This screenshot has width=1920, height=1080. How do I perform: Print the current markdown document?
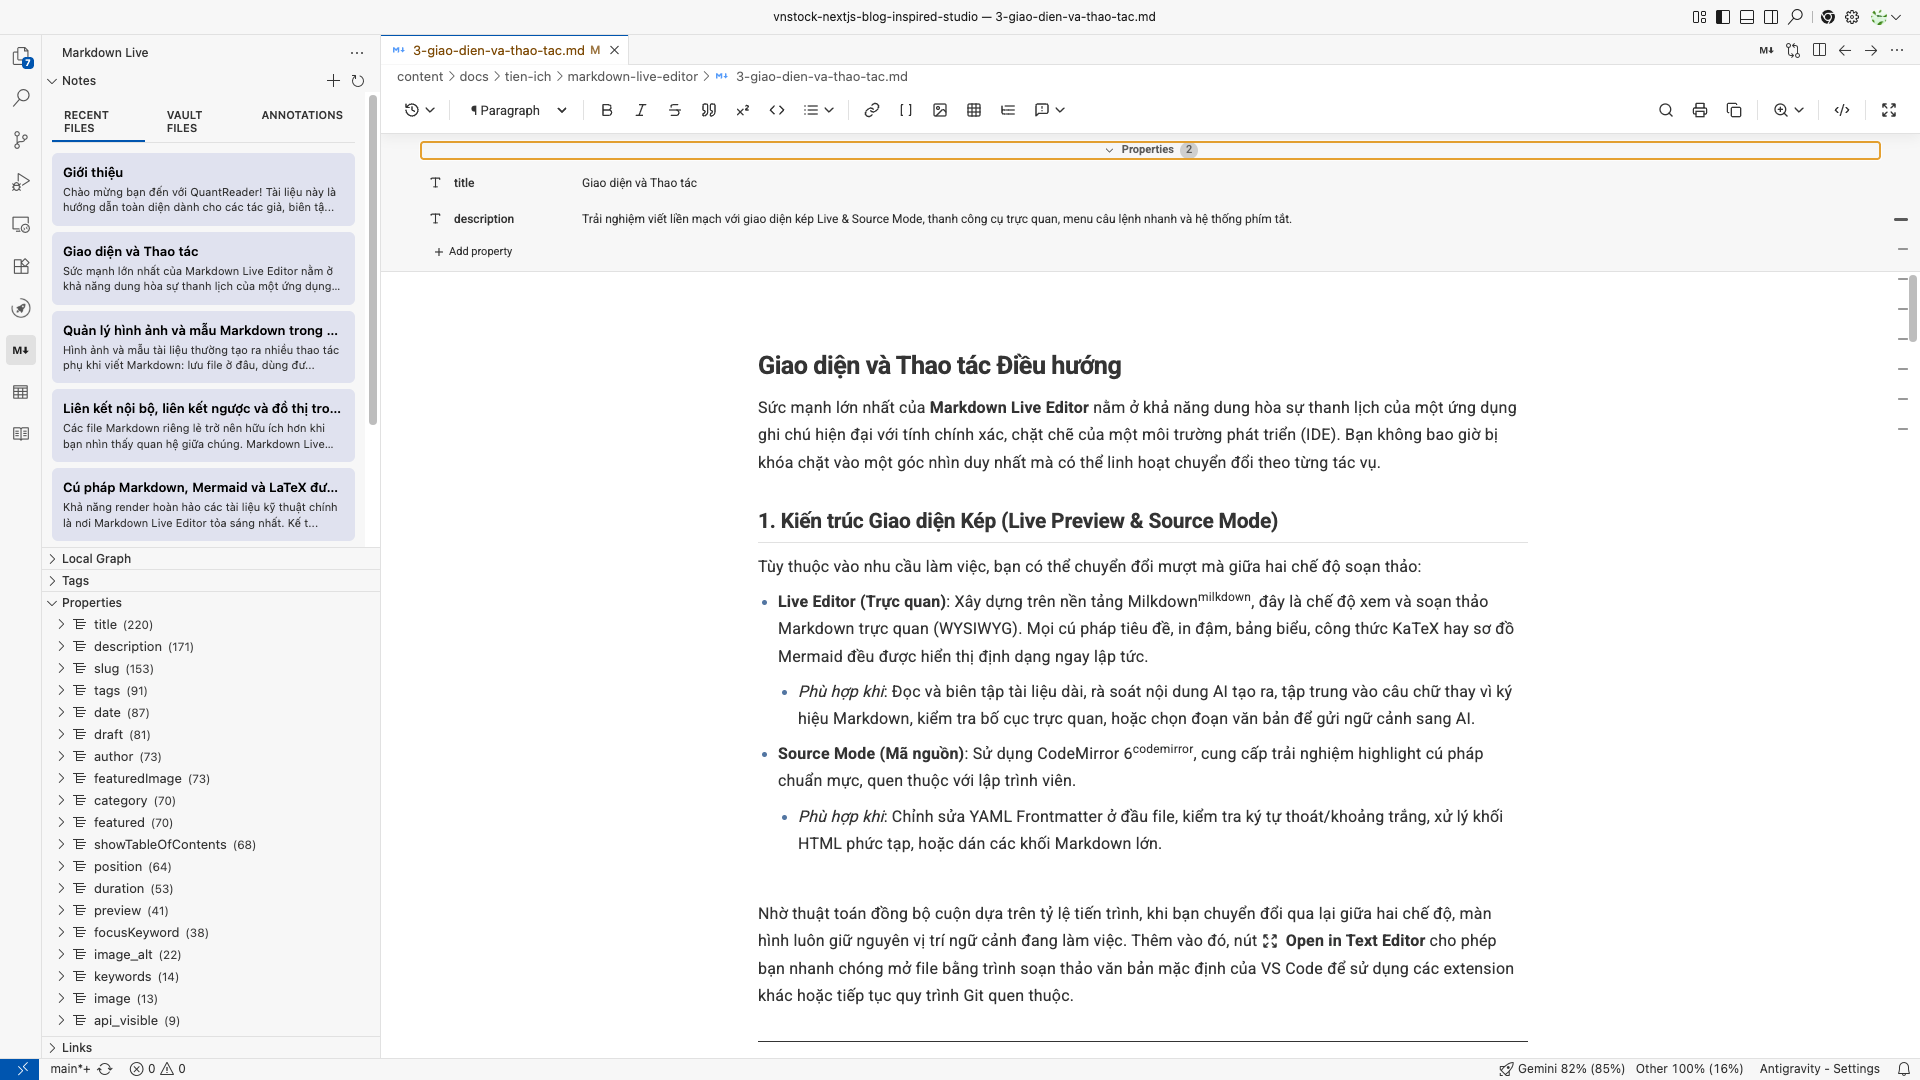pyautogui.click(x=1700, y=110)
